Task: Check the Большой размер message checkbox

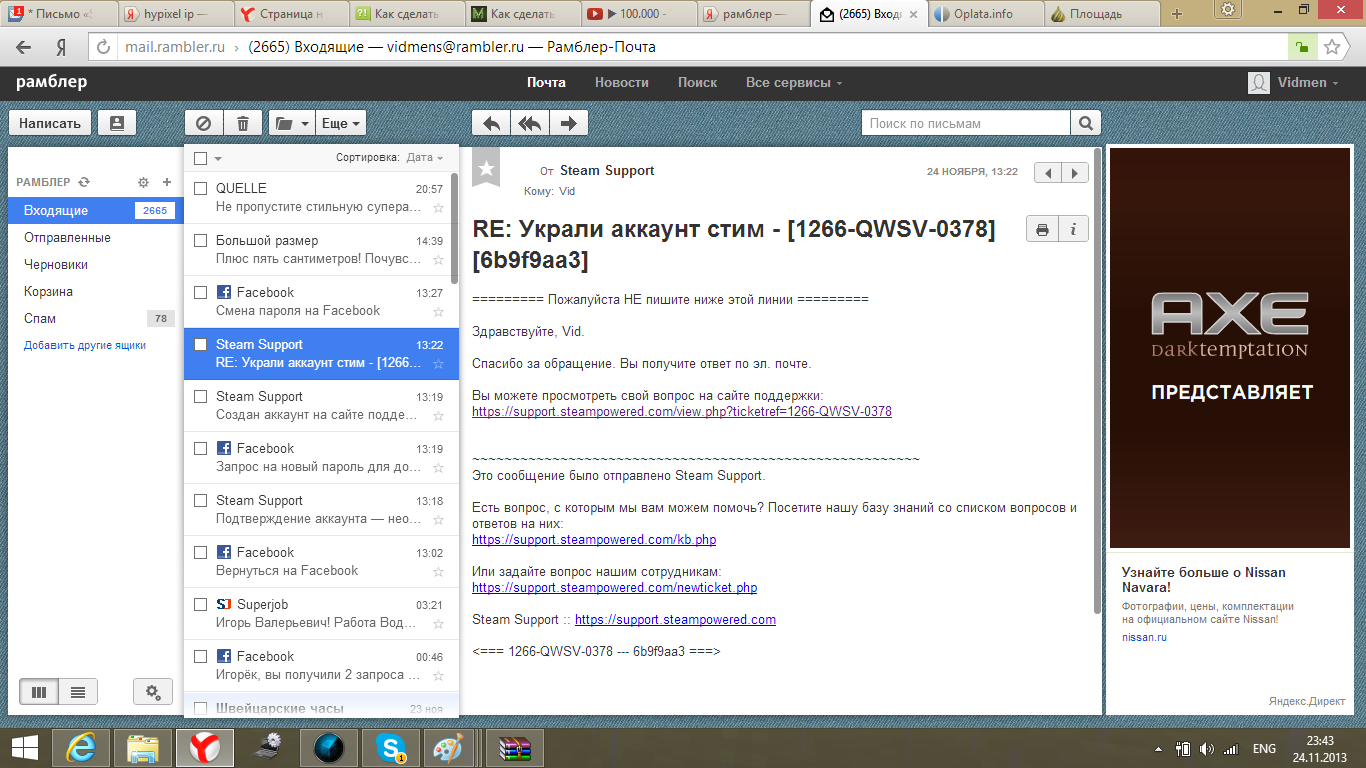Action: tap(200, 240)
